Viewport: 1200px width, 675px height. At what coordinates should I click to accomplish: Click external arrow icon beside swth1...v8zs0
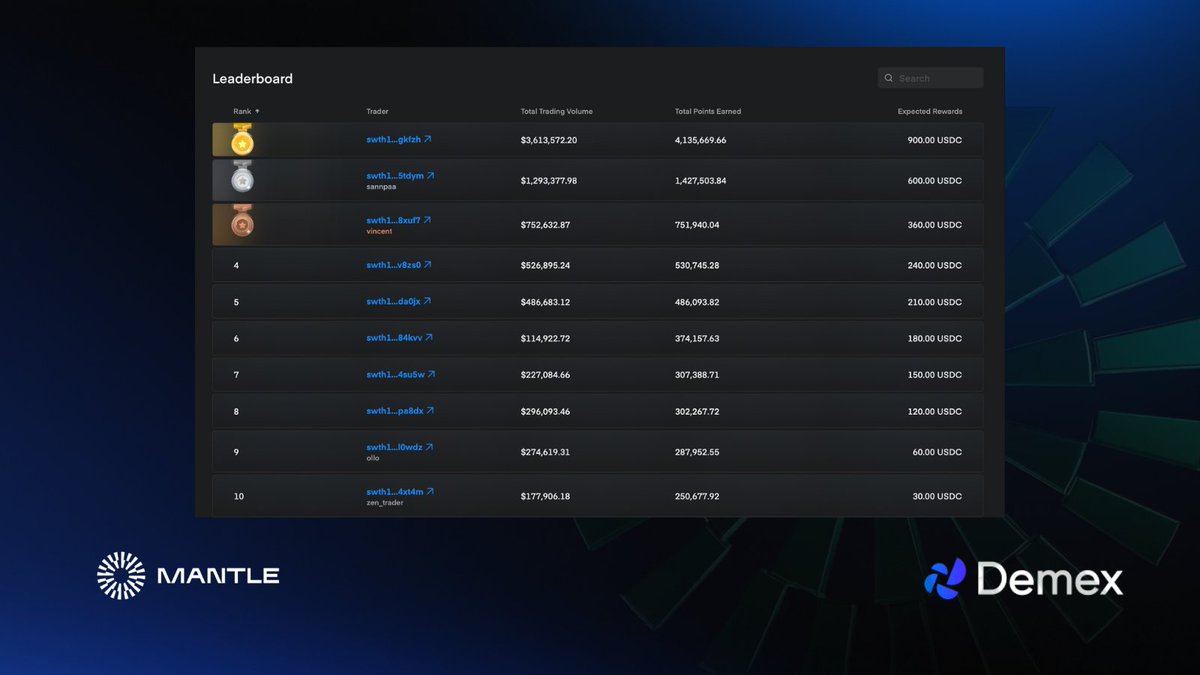tap(428, 264)
